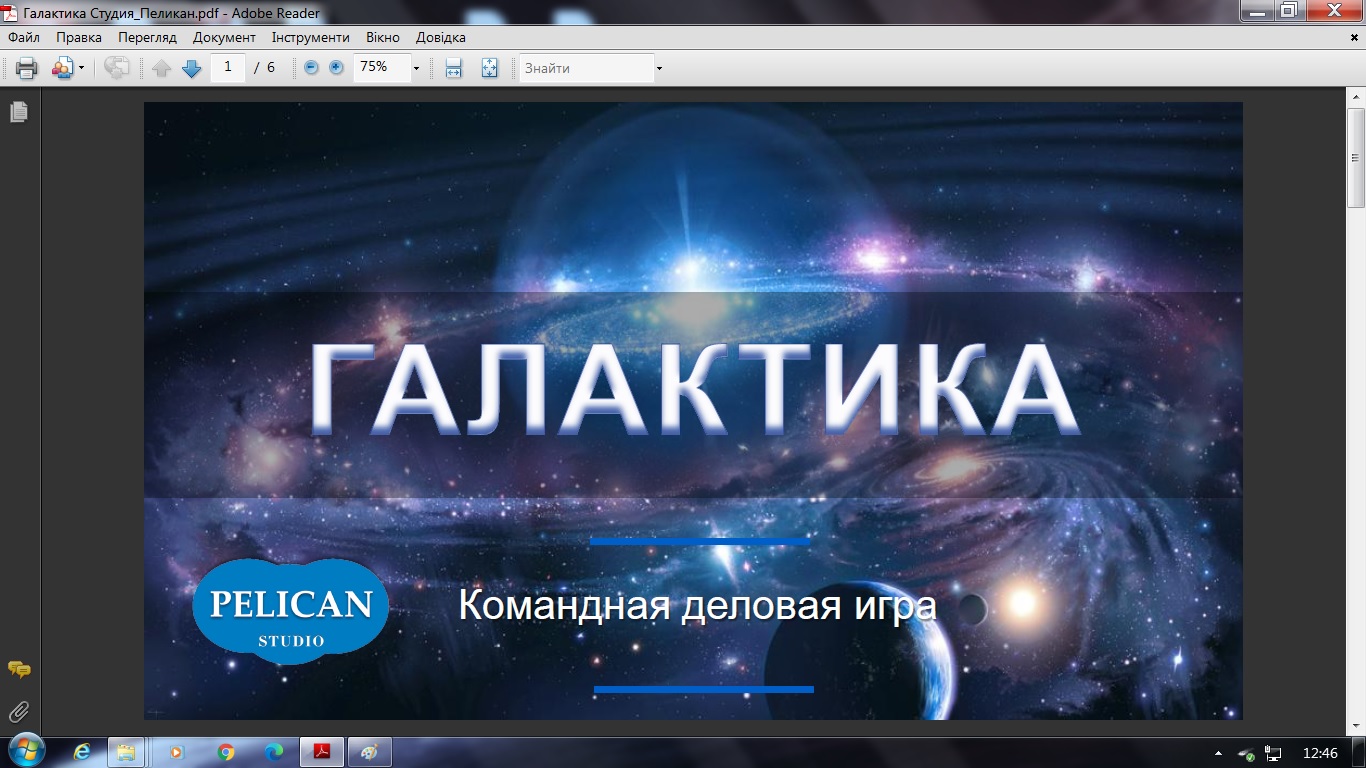Click the ГАЛАКТИКА title on the page
Screen dimensions: 1366x768
tap(694, 390)
